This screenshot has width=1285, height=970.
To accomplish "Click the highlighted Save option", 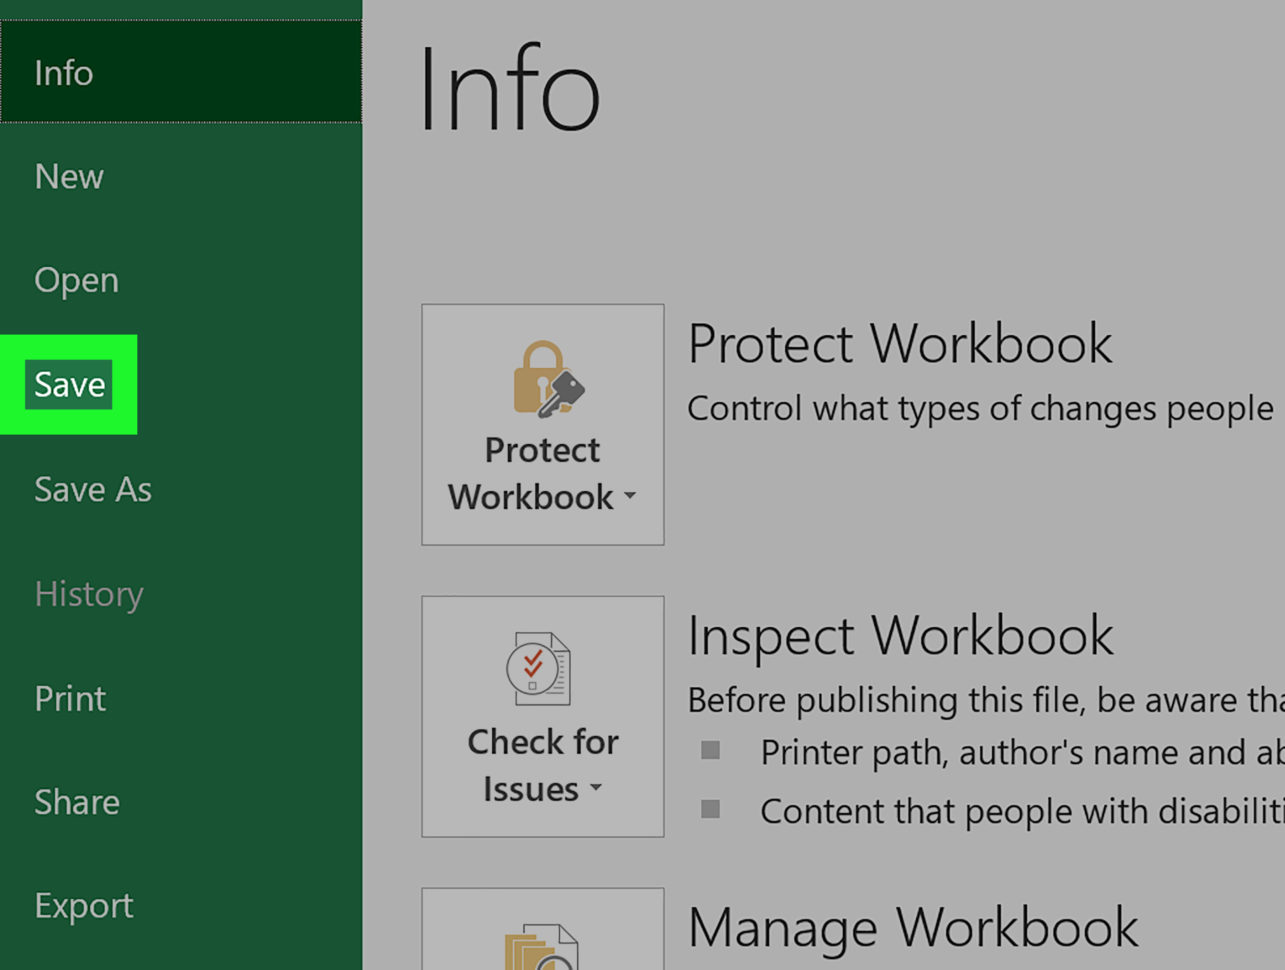I will coord(69,384).
